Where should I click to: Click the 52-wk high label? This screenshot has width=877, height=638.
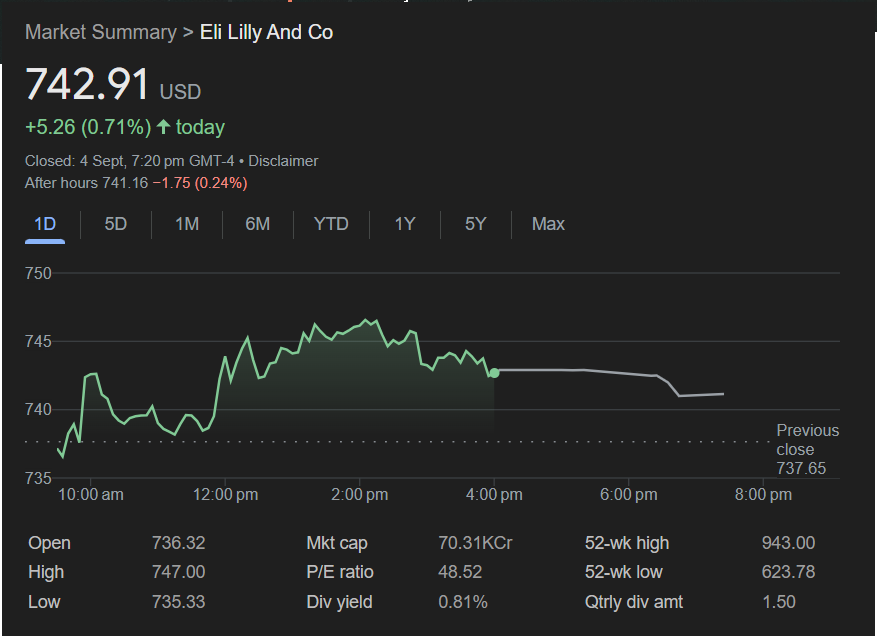pyautogui.click(x=626, y=543)
